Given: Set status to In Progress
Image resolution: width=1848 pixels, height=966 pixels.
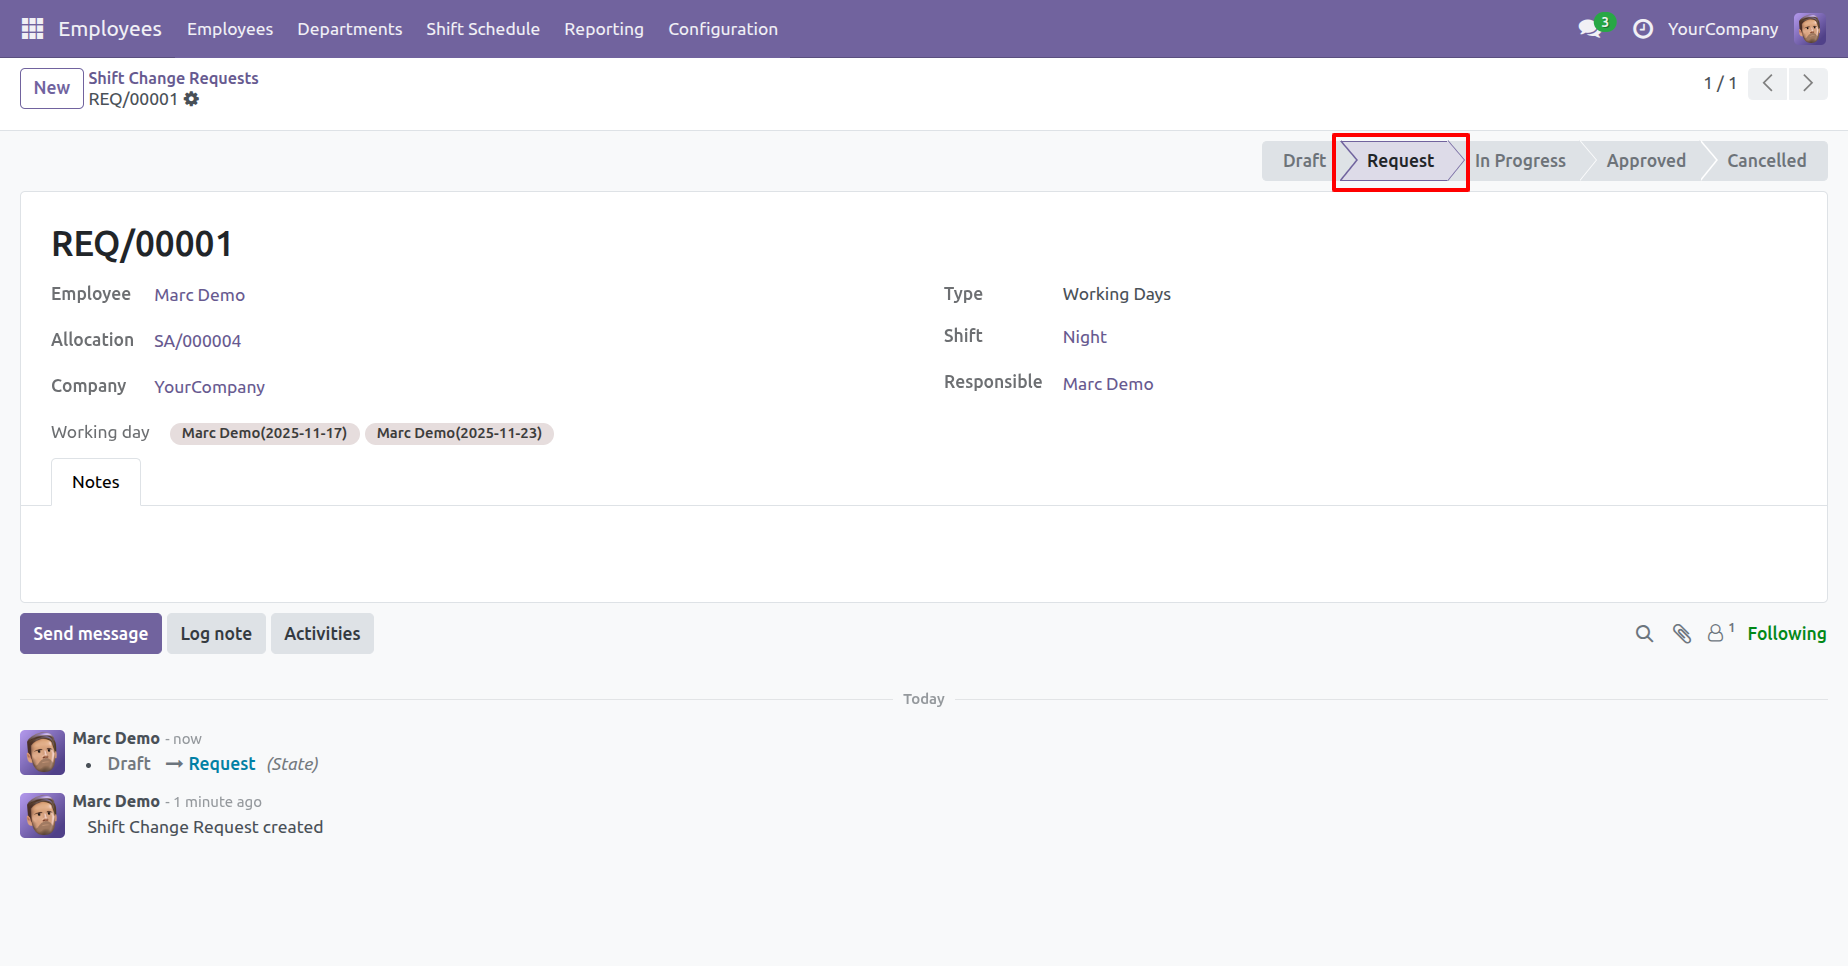Looking at the screenshot, I should coord(1520,161).
